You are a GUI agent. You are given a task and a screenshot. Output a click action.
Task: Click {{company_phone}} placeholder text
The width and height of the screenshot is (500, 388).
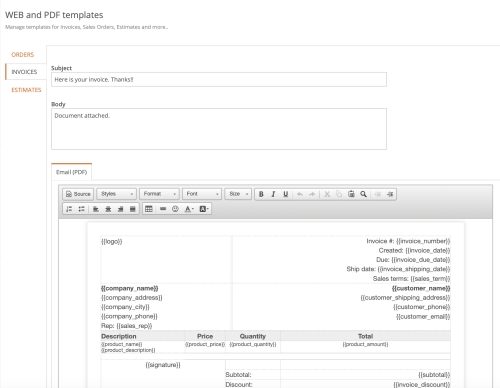click(x=129, y=316)
